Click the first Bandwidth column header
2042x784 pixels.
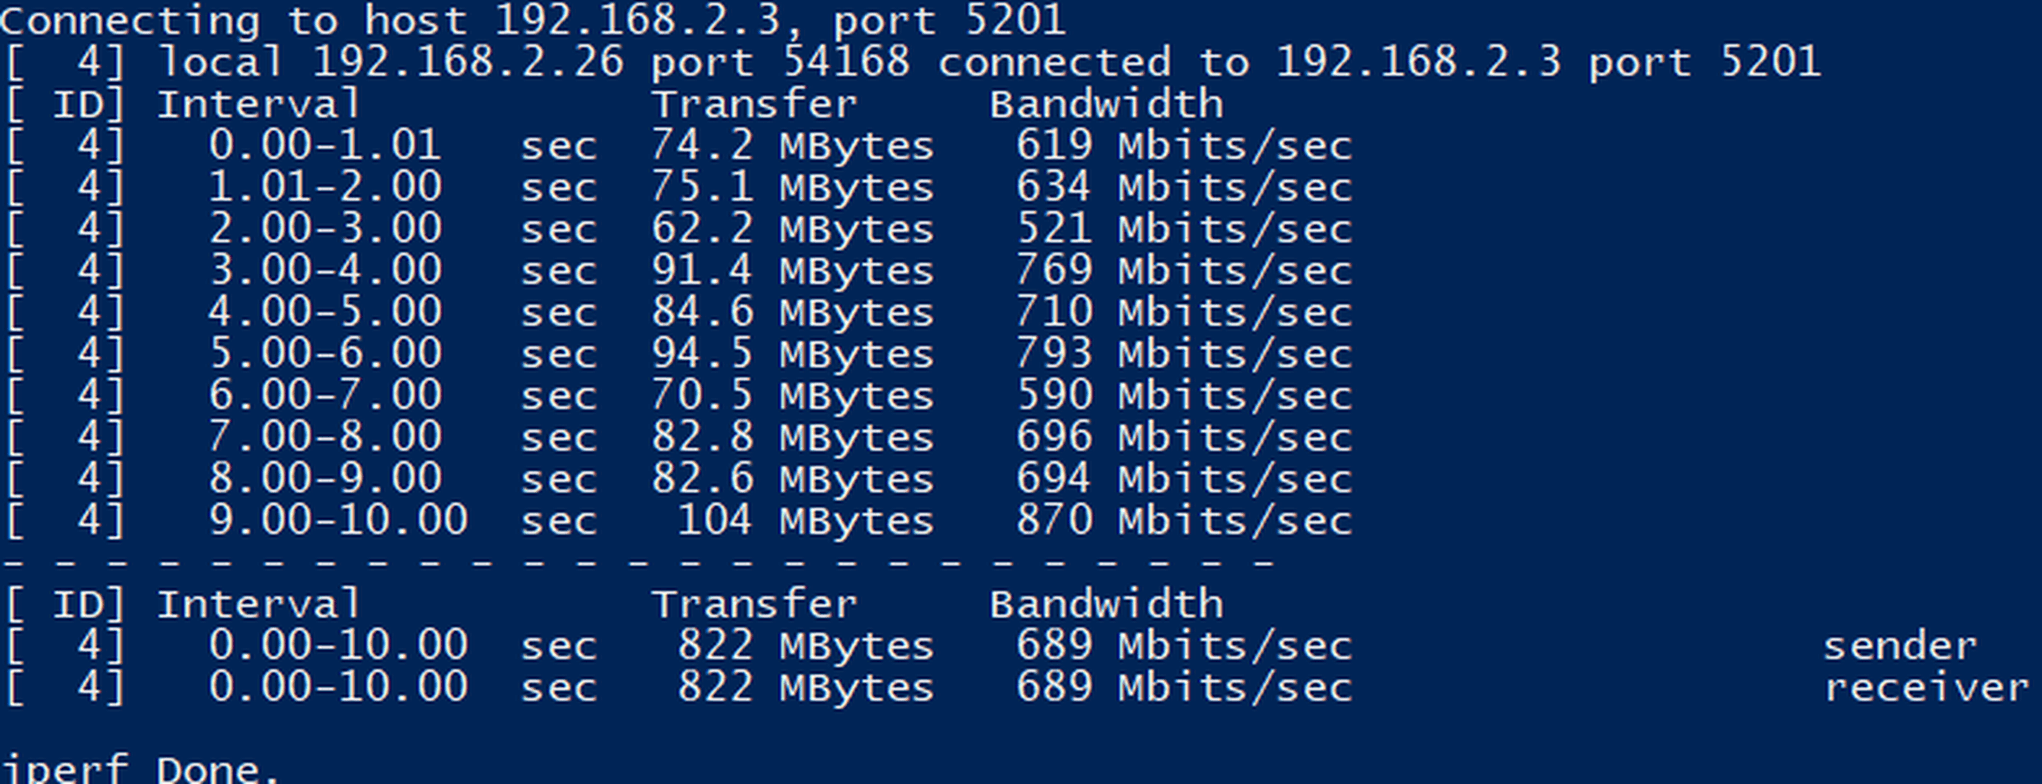click(1106, 104)
